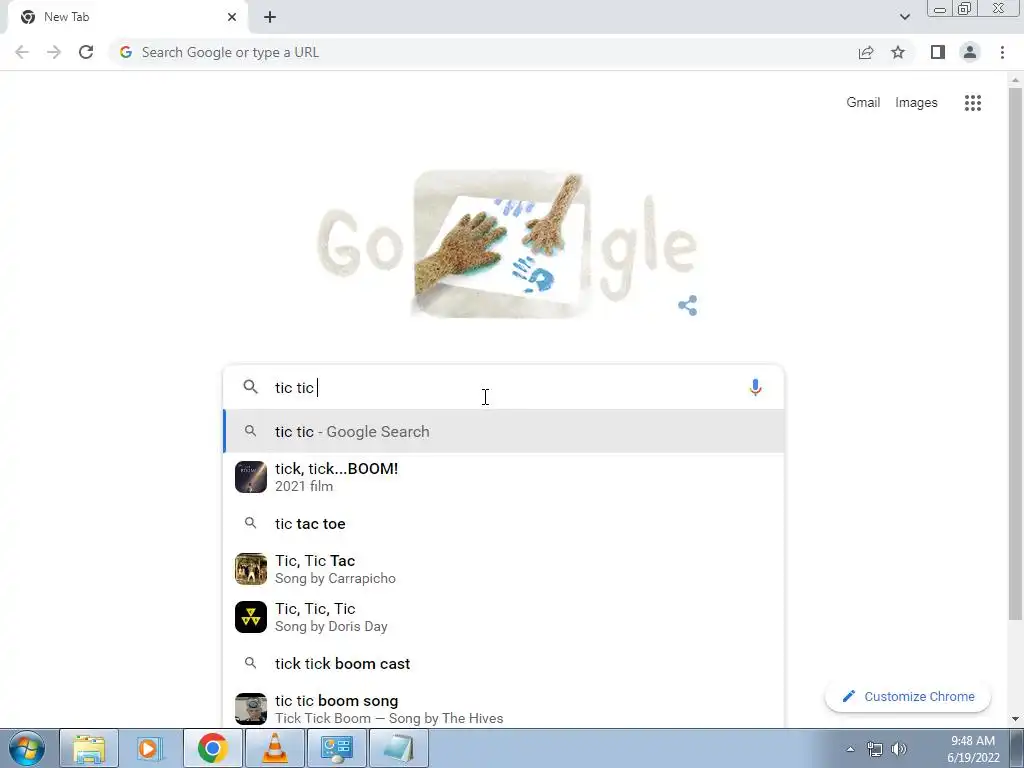Bookmark this tab with the star icon
1024x768 pixels.
pyautogui.click(x=898, y=52)
